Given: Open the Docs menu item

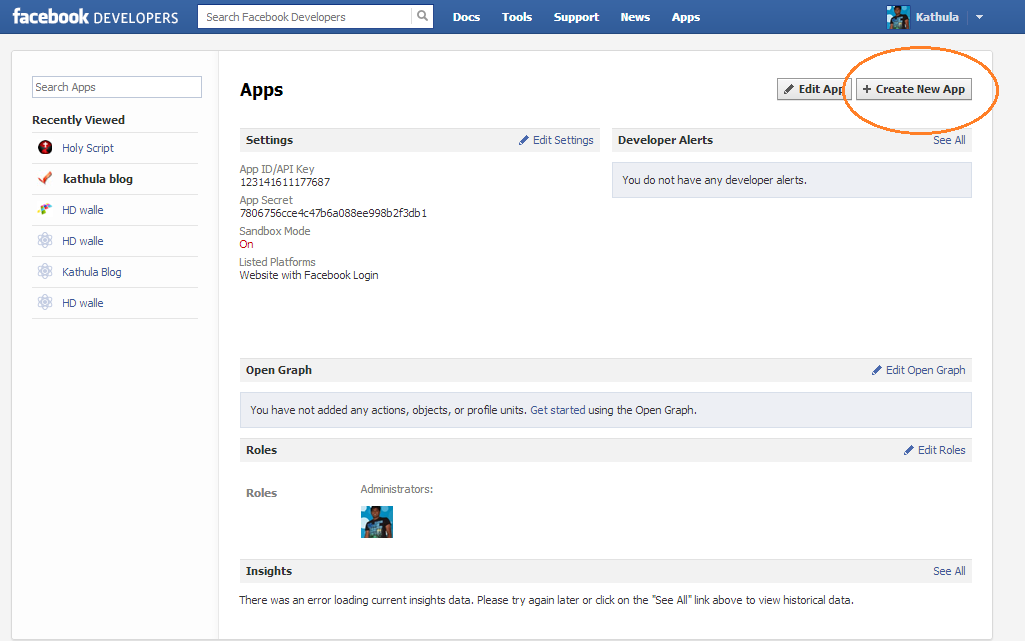Looking at the screenshot, I should pos(466,17).
